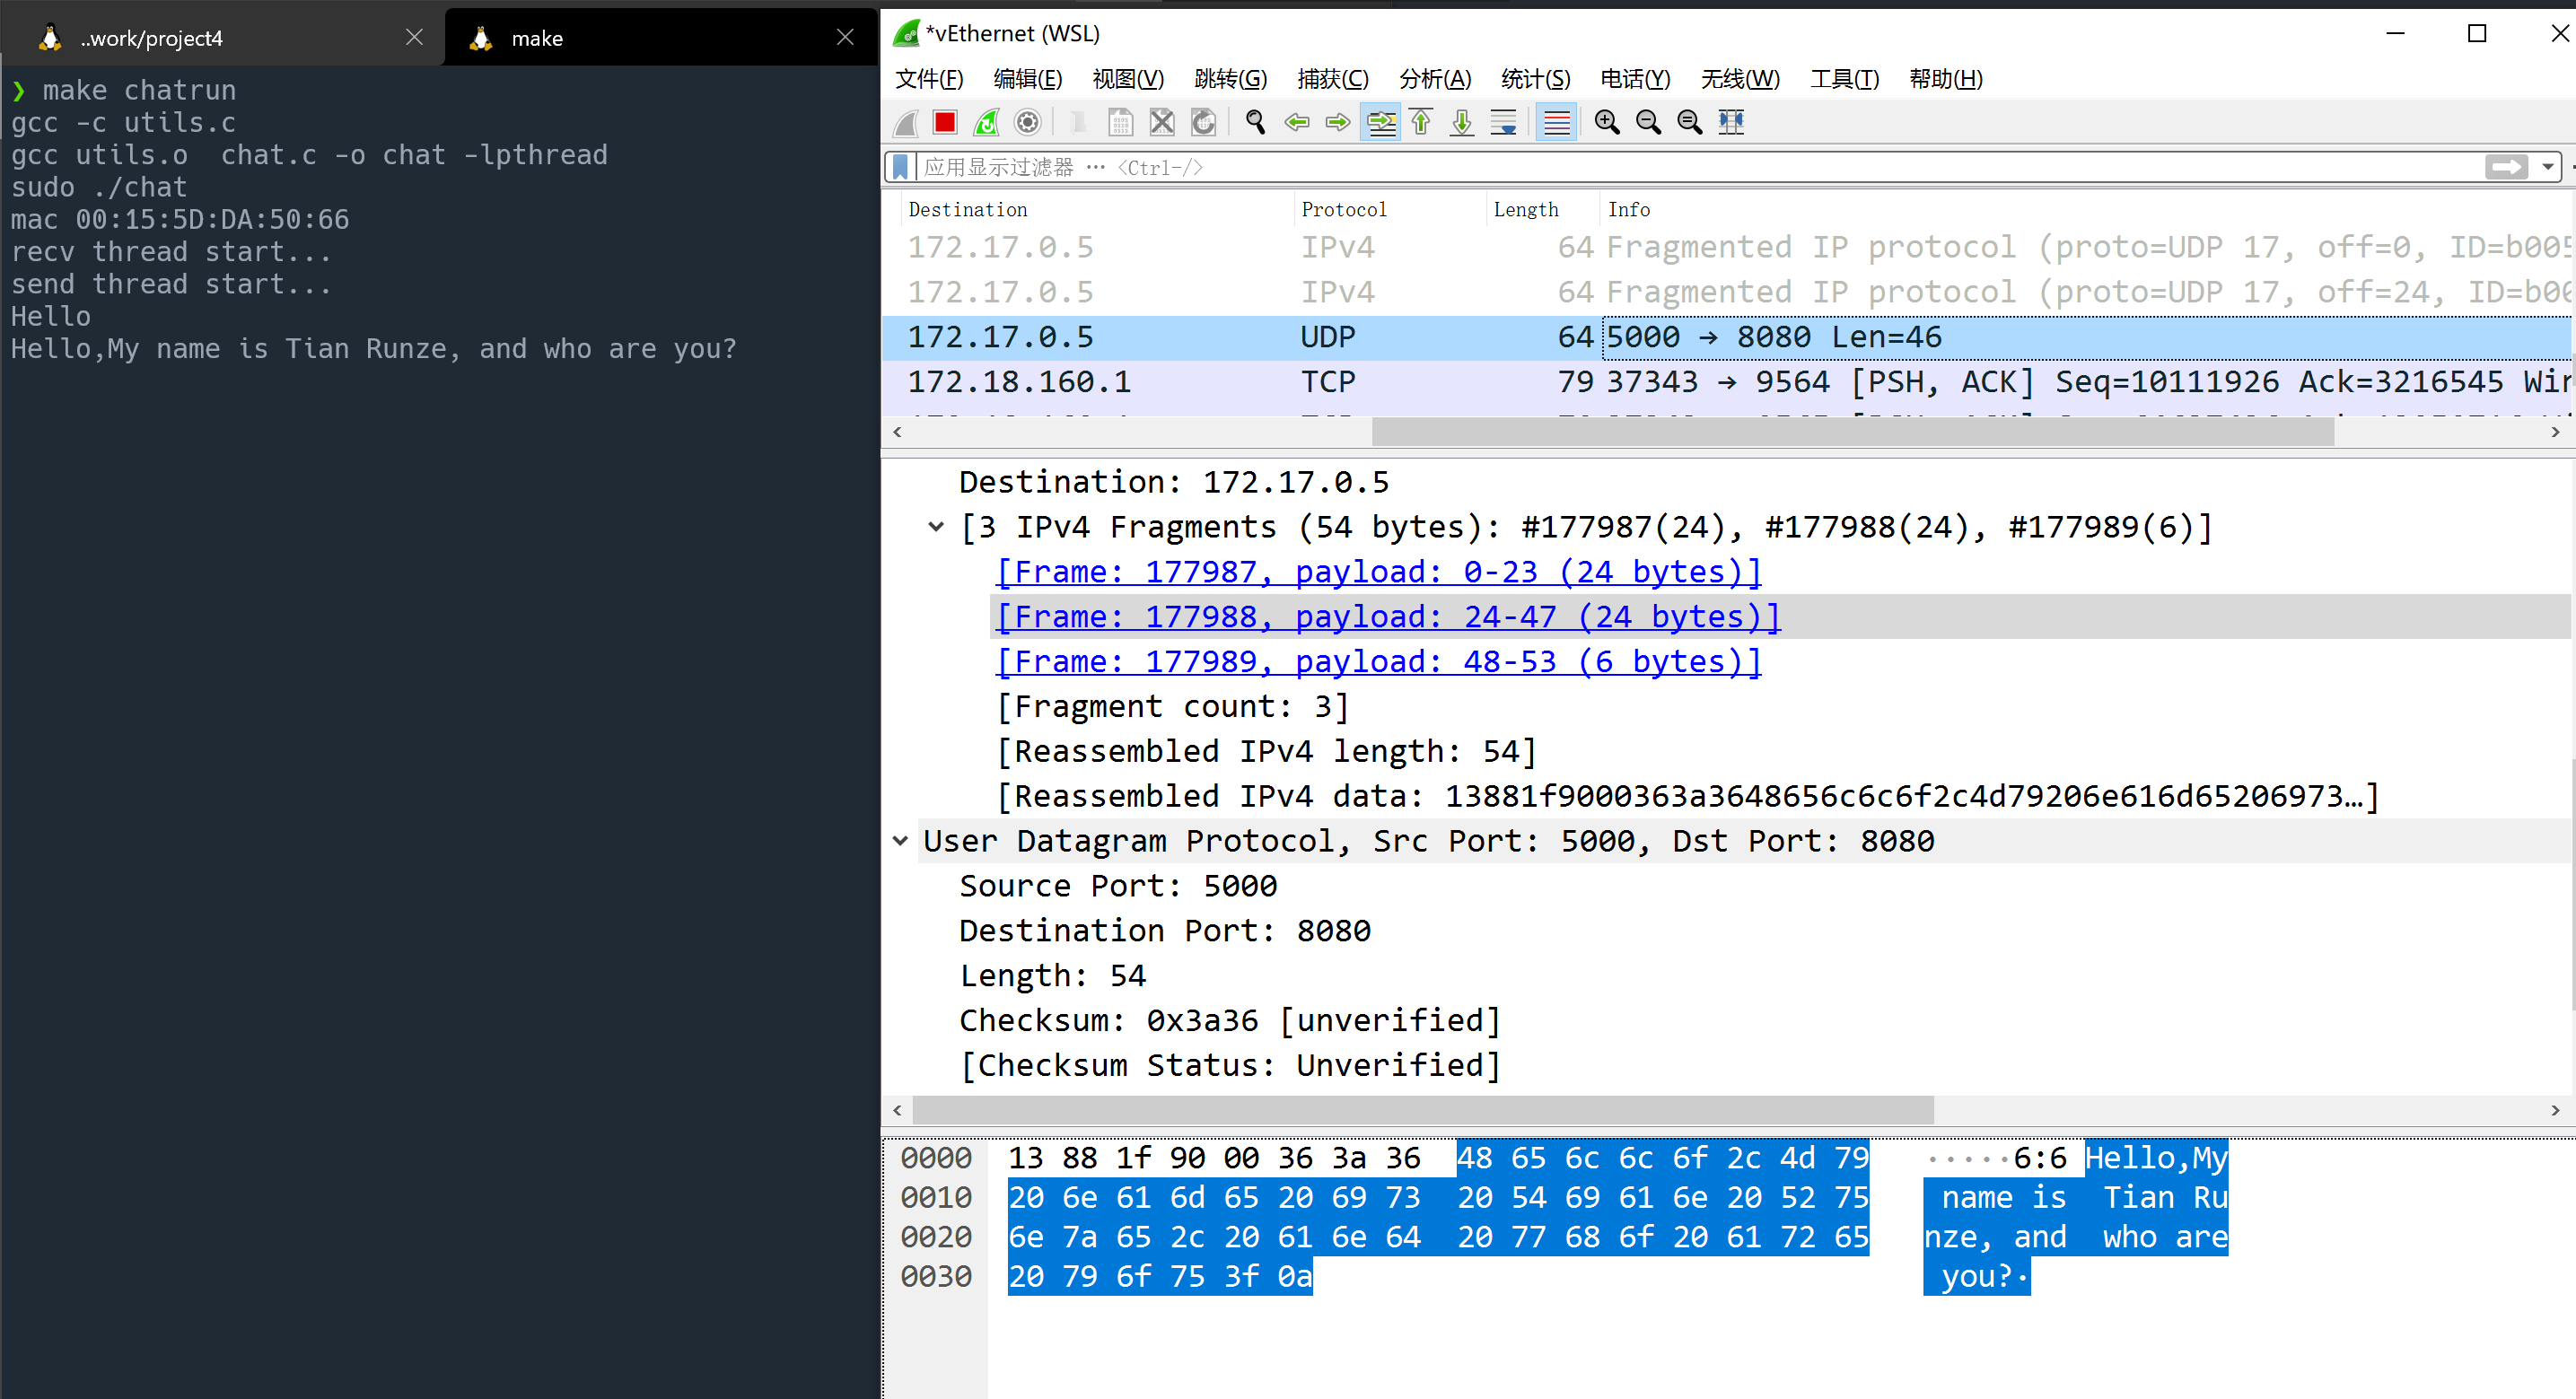Go forward in packet history with right arrow
Image resolution: width=2576 pixels, height=1399 pixels.
pos(1338,122)
